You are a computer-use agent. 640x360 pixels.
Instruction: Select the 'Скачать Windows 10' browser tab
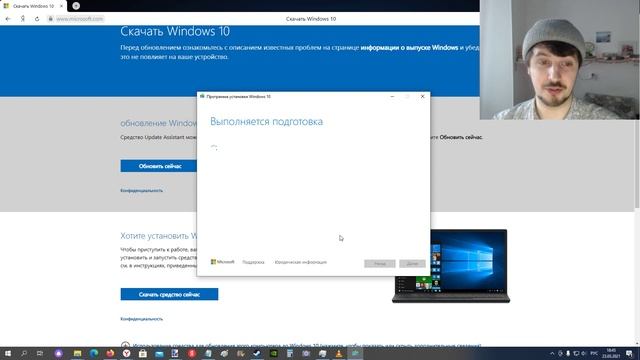33,6
